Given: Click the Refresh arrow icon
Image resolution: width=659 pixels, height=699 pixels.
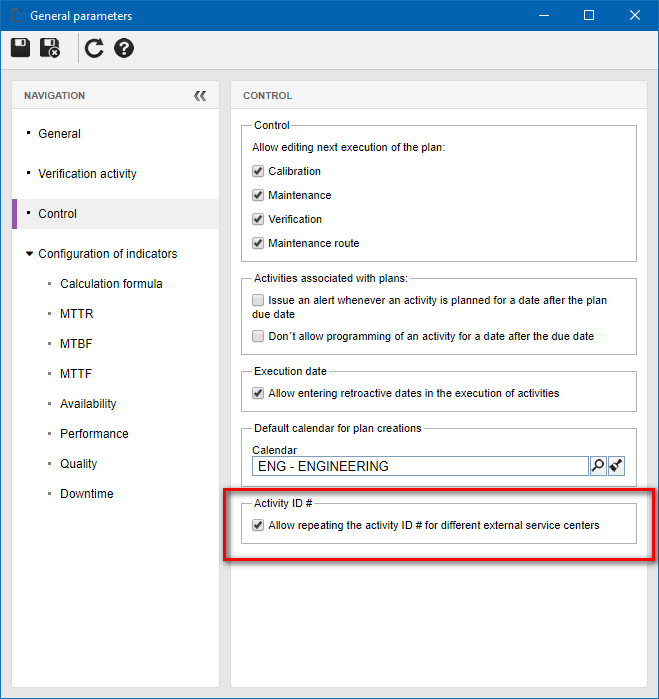Looking at the screenshot, I should (94, 48).
